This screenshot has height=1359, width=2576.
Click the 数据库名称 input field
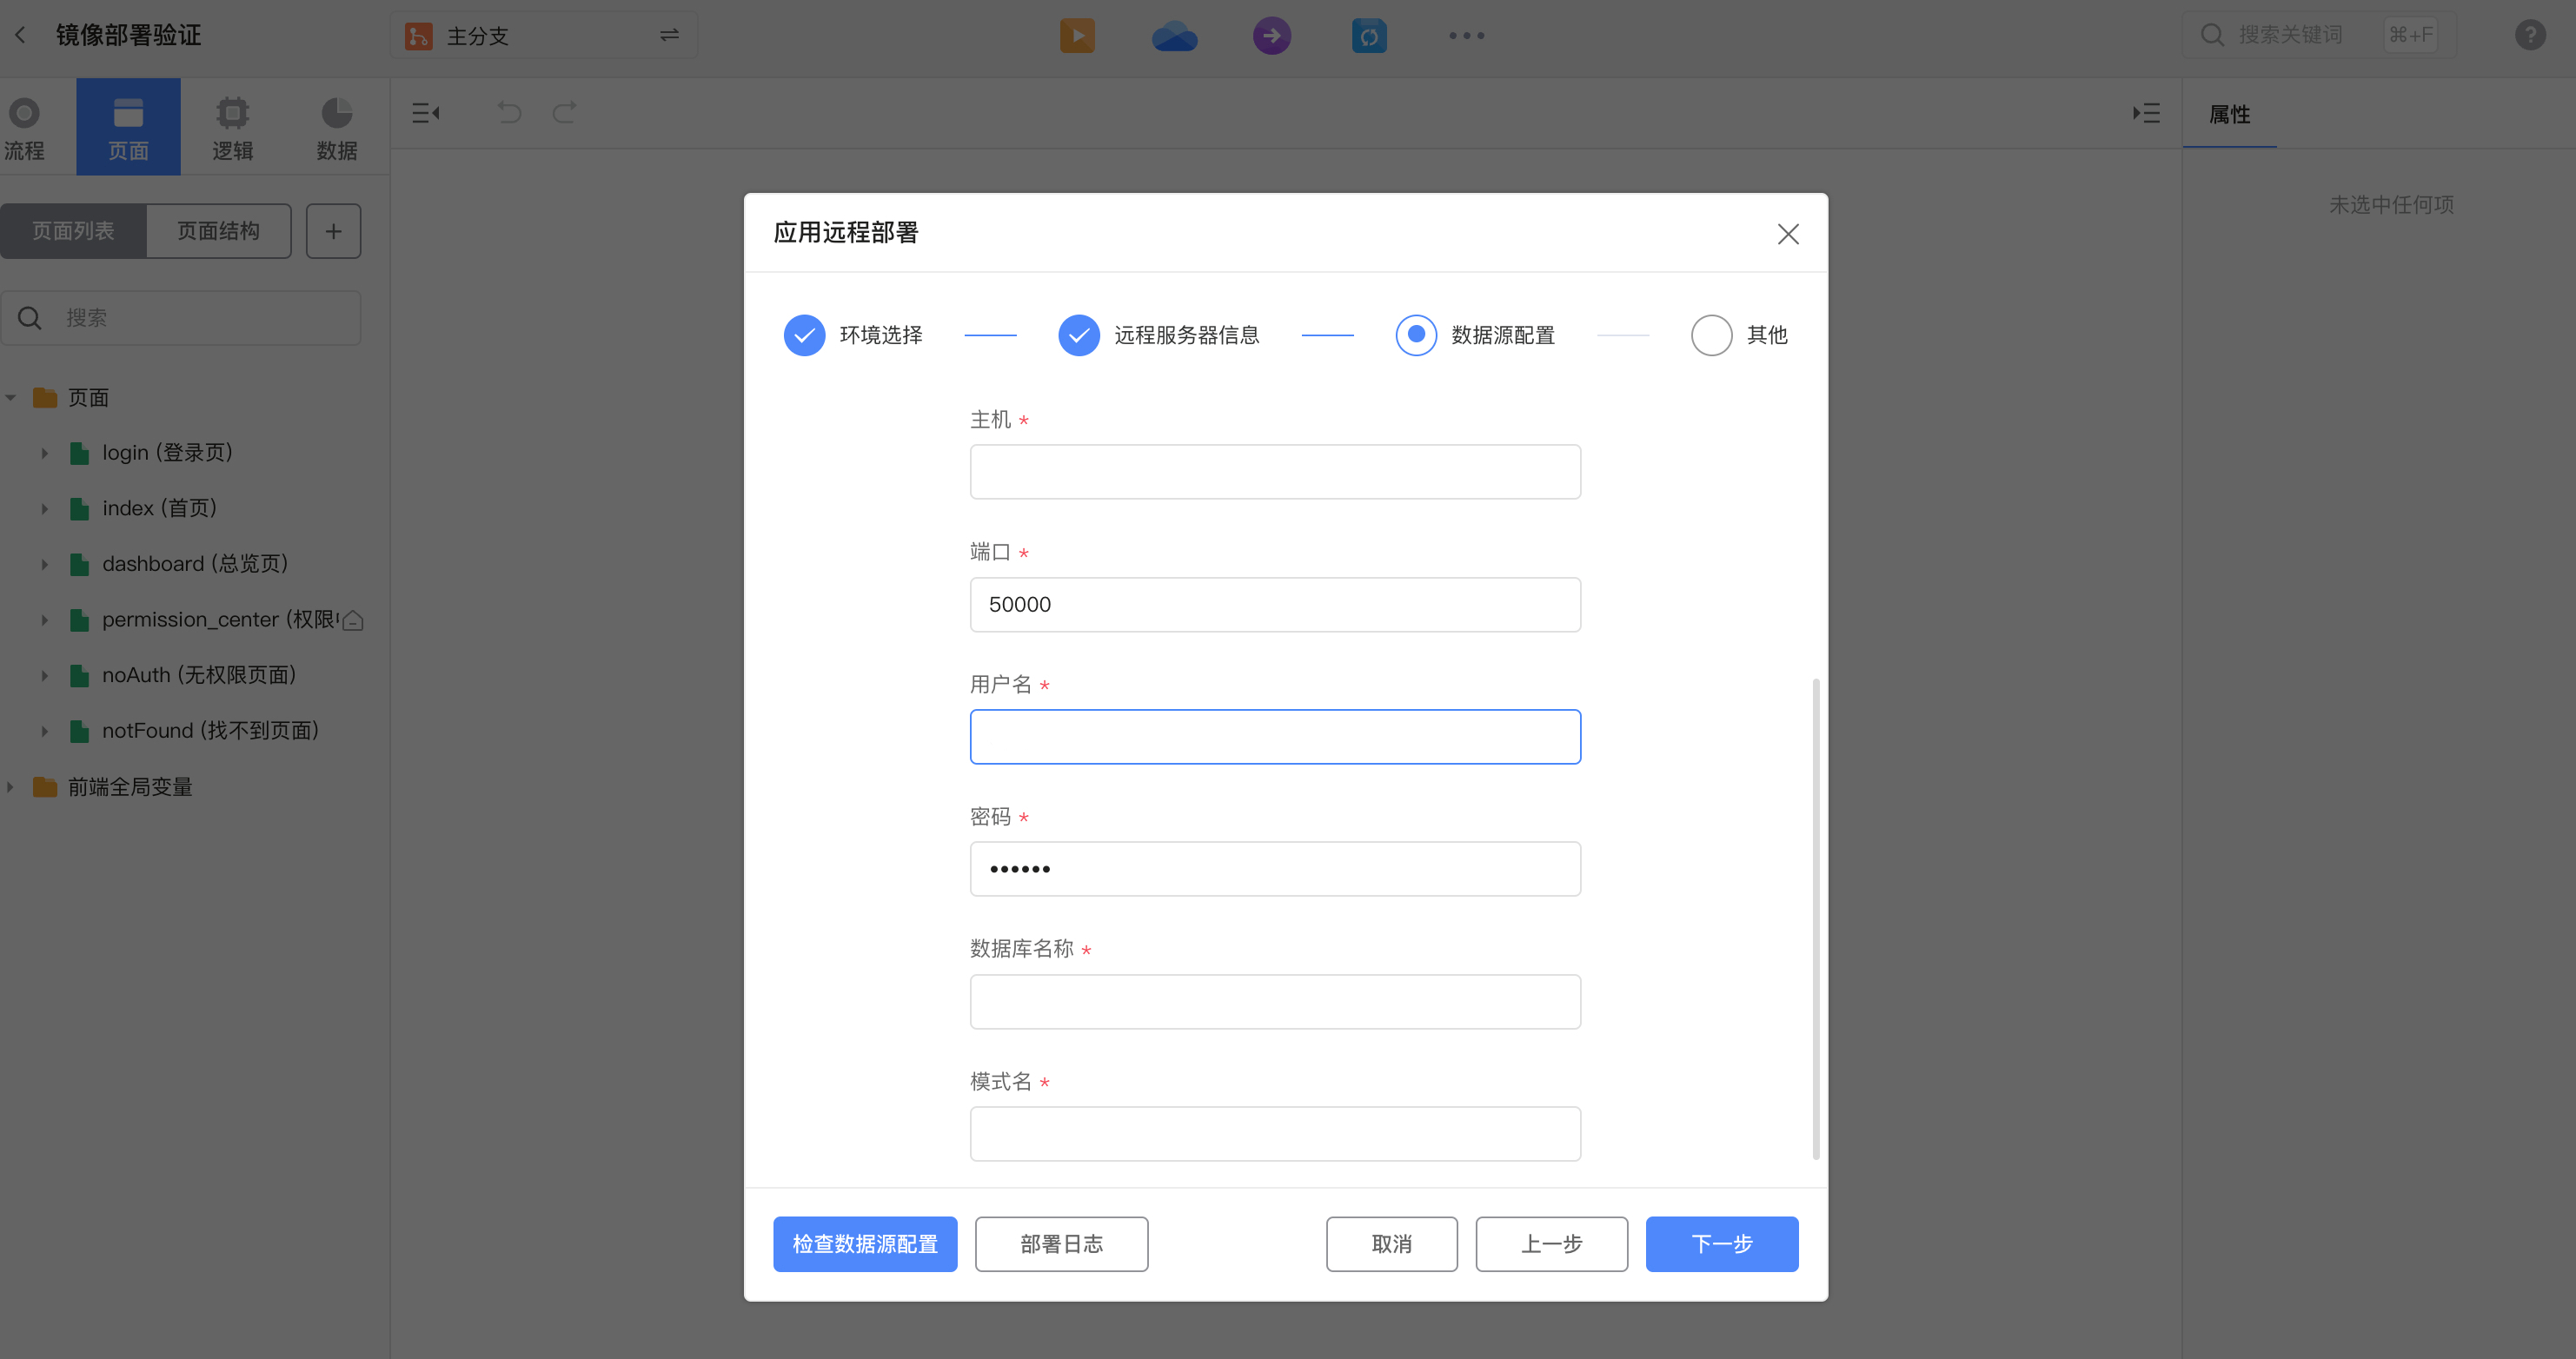tap(1275, 1002)
